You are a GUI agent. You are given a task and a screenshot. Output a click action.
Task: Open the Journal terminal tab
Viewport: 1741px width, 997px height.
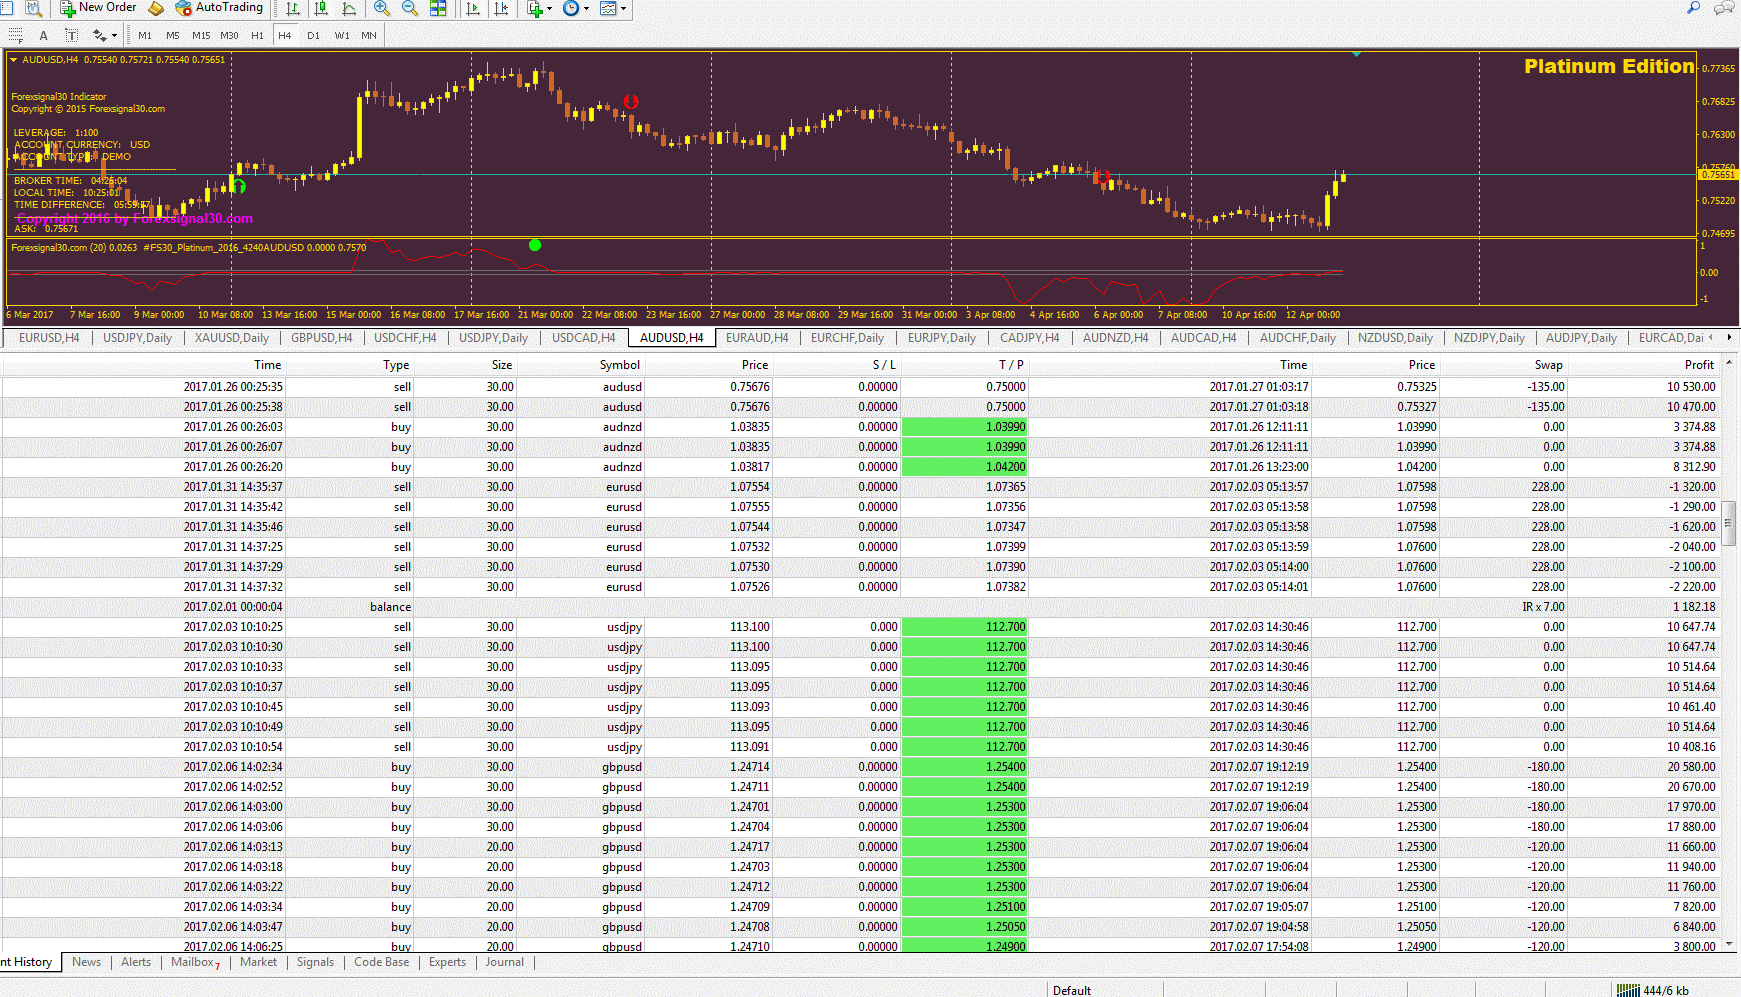504,962
